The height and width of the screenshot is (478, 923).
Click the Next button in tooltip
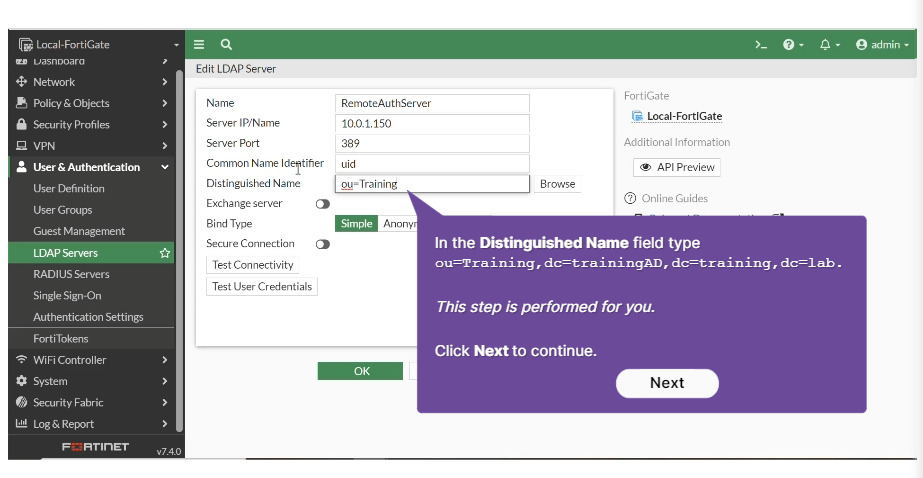[x=667, y=383]
